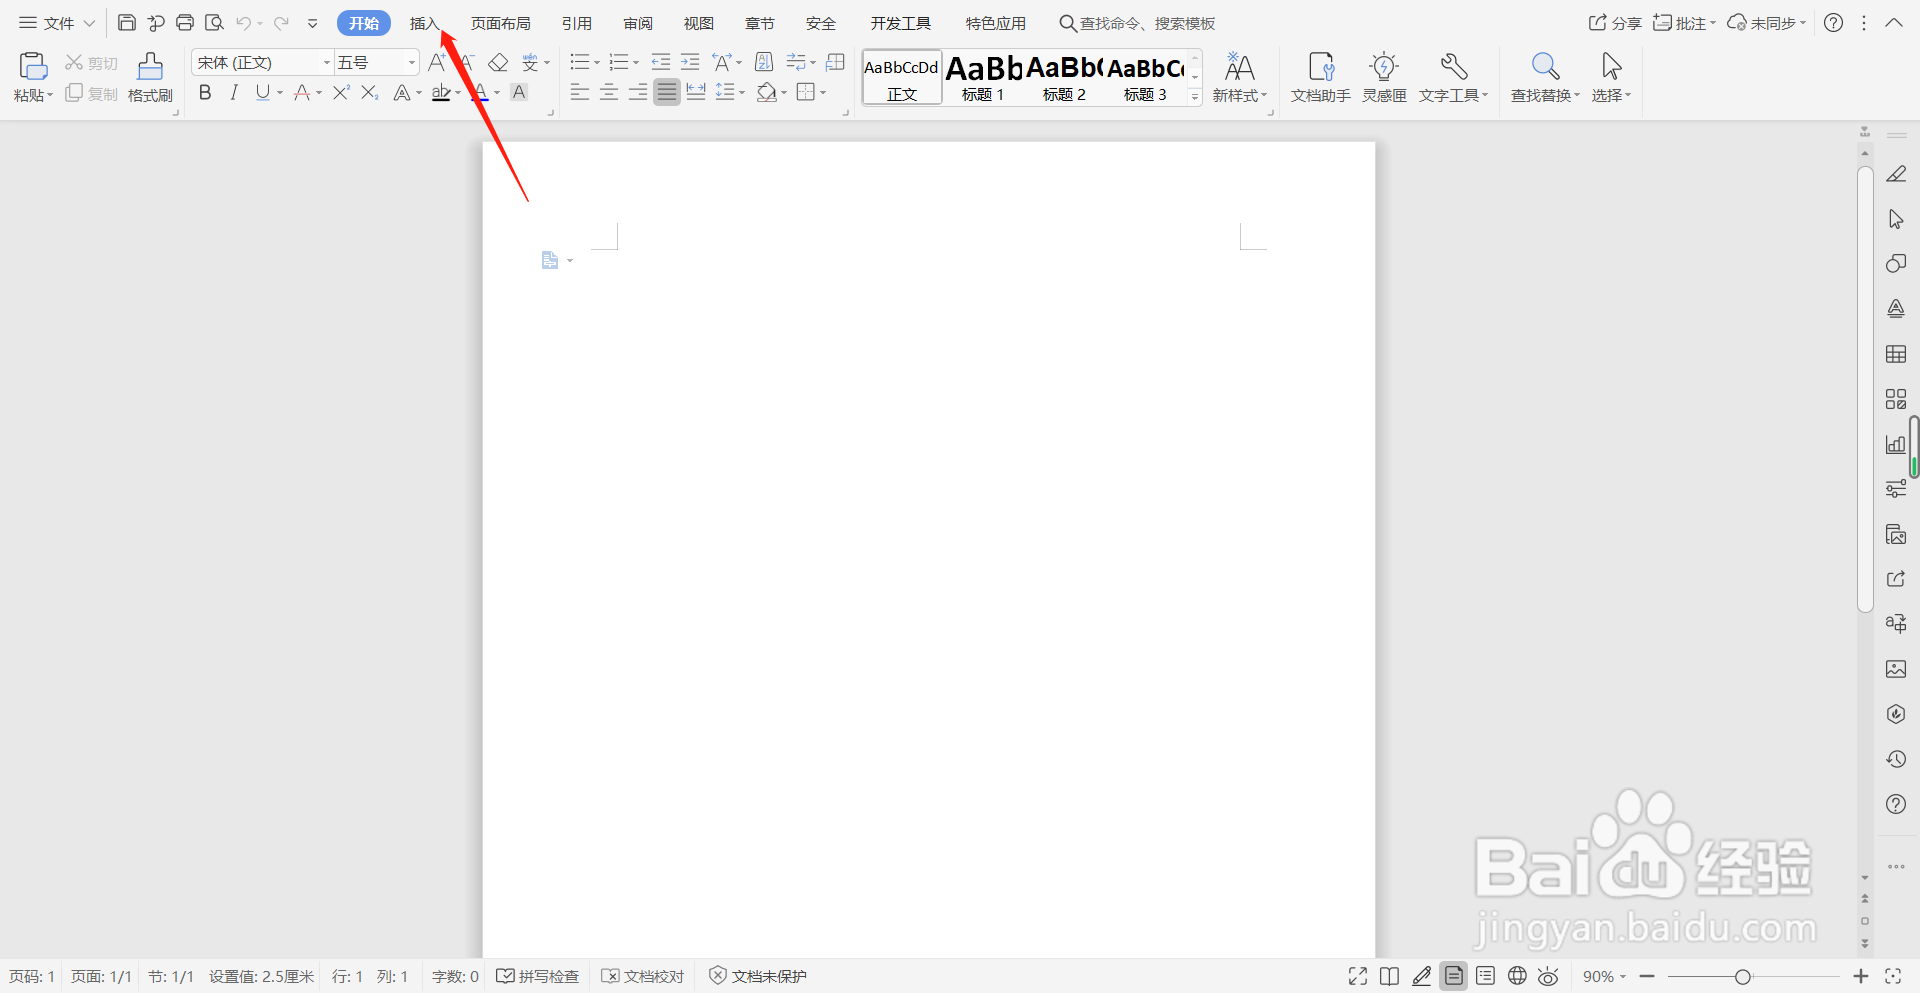Select Align Left paragraph alignment
The width and height of the screenshot is (1920, 993).
[579, 93]
